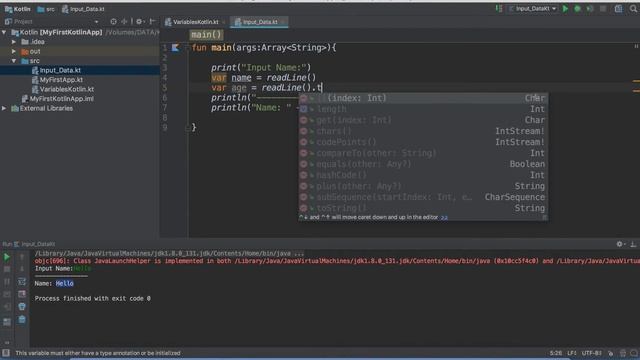Image resolution: width=640 pixels, height=360 pixels.
Task: Choose get(index: Int) completion suggestion
Action: pos(423,120)
